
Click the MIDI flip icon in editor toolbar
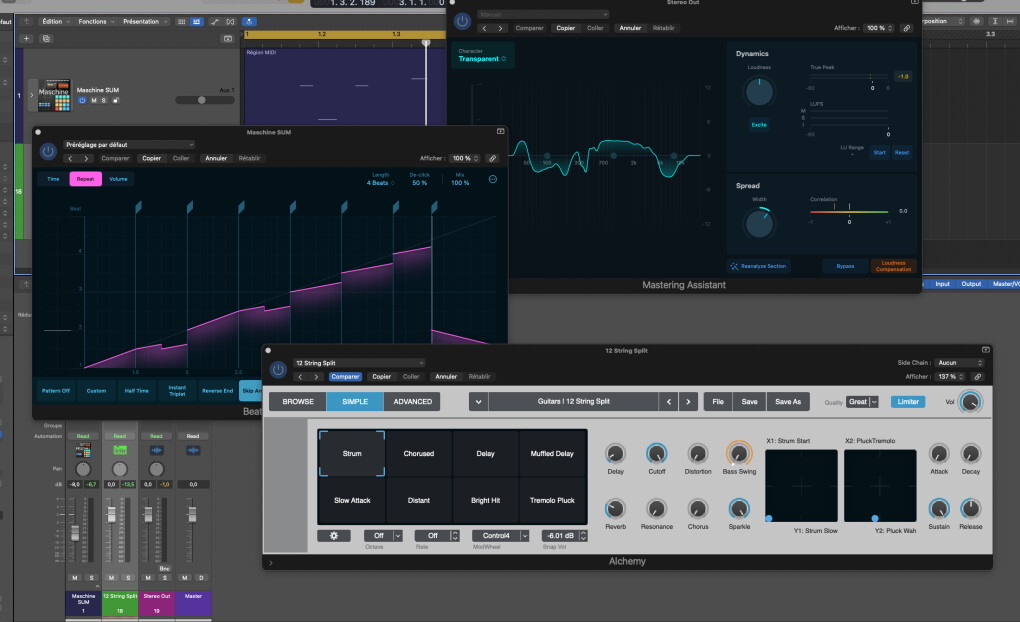[230, 21]
